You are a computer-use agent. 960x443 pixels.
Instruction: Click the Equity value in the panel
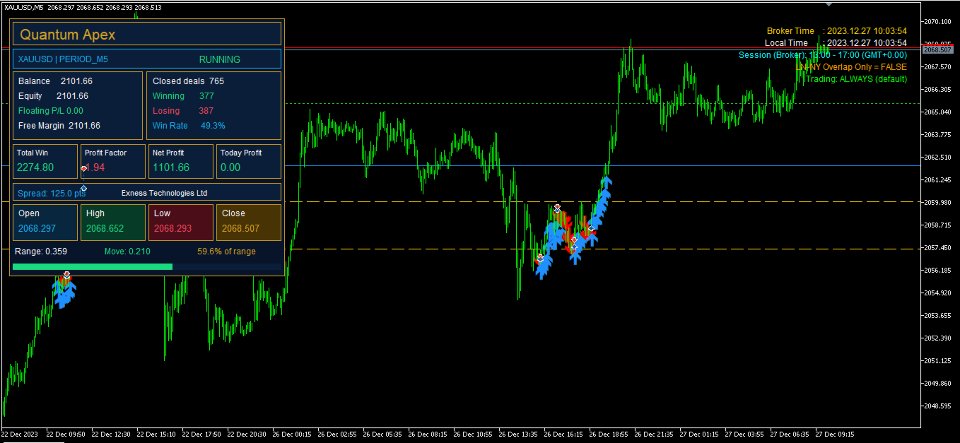tap(72, 96)
